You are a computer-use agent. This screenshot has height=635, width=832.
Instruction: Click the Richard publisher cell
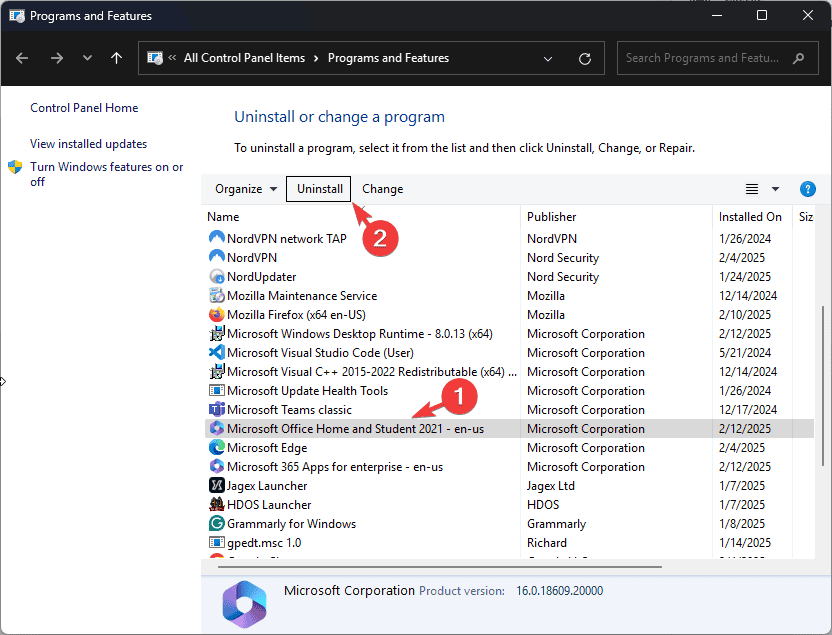point(547,543)
